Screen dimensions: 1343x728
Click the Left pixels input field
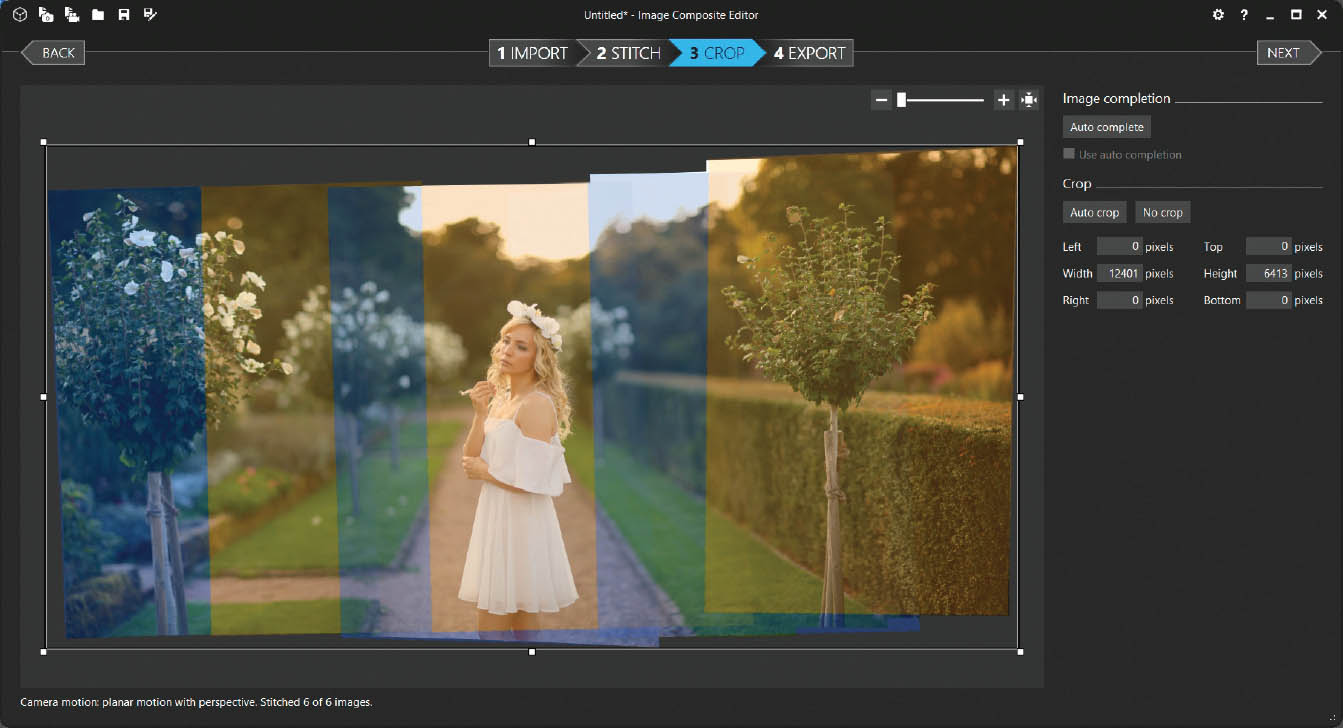click(x=1119, y=246)
